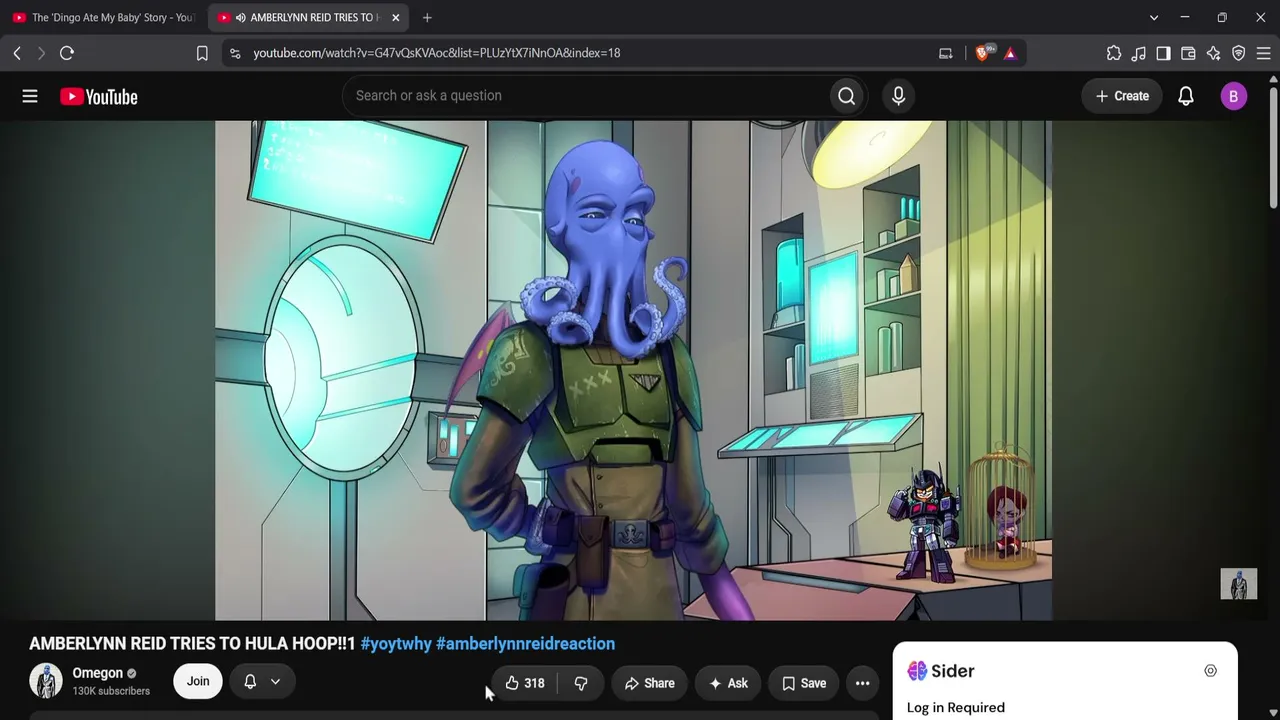Open YouTube notifications bell
This screenshot has height=720, width=1280.
pos(1186,96)
